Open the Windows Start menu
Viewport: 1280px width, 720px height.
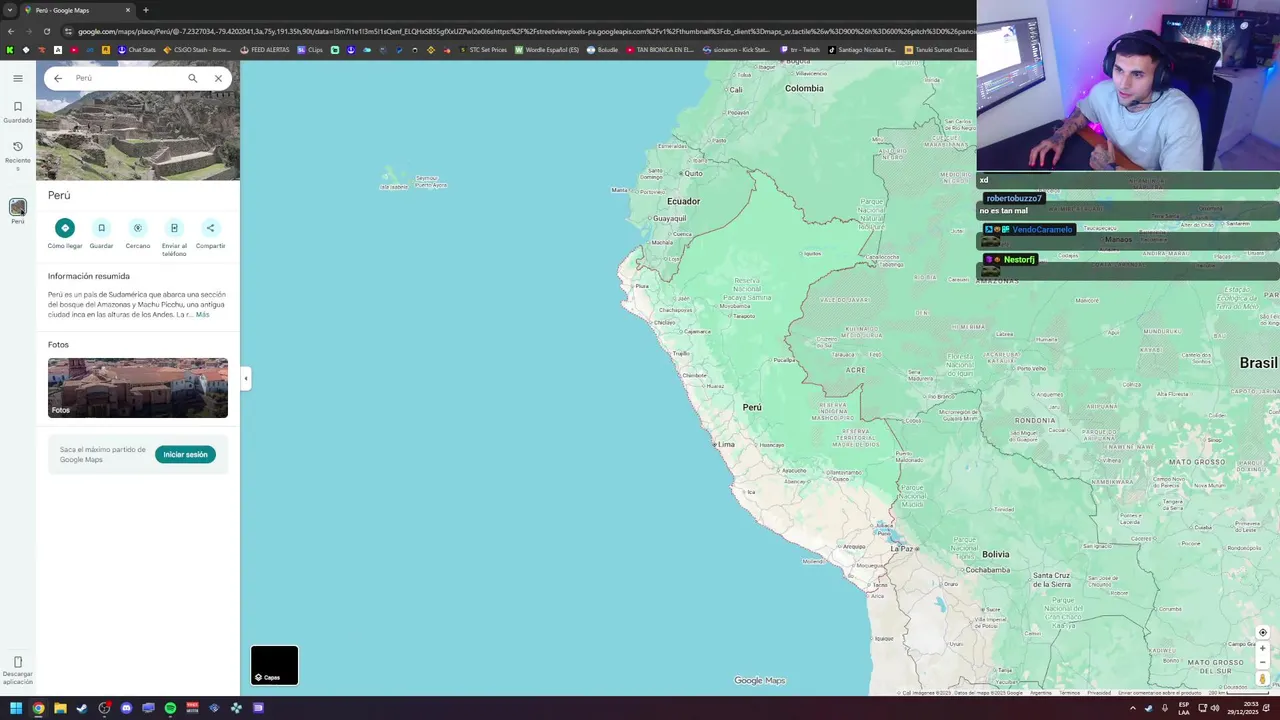16,708
